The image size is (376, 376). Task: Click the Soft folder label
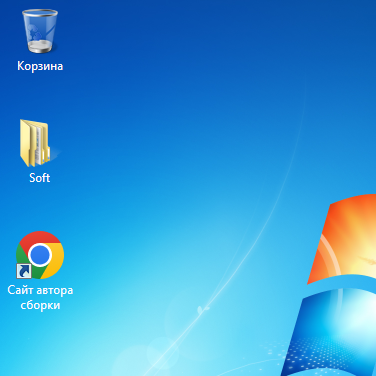[40, 178]
